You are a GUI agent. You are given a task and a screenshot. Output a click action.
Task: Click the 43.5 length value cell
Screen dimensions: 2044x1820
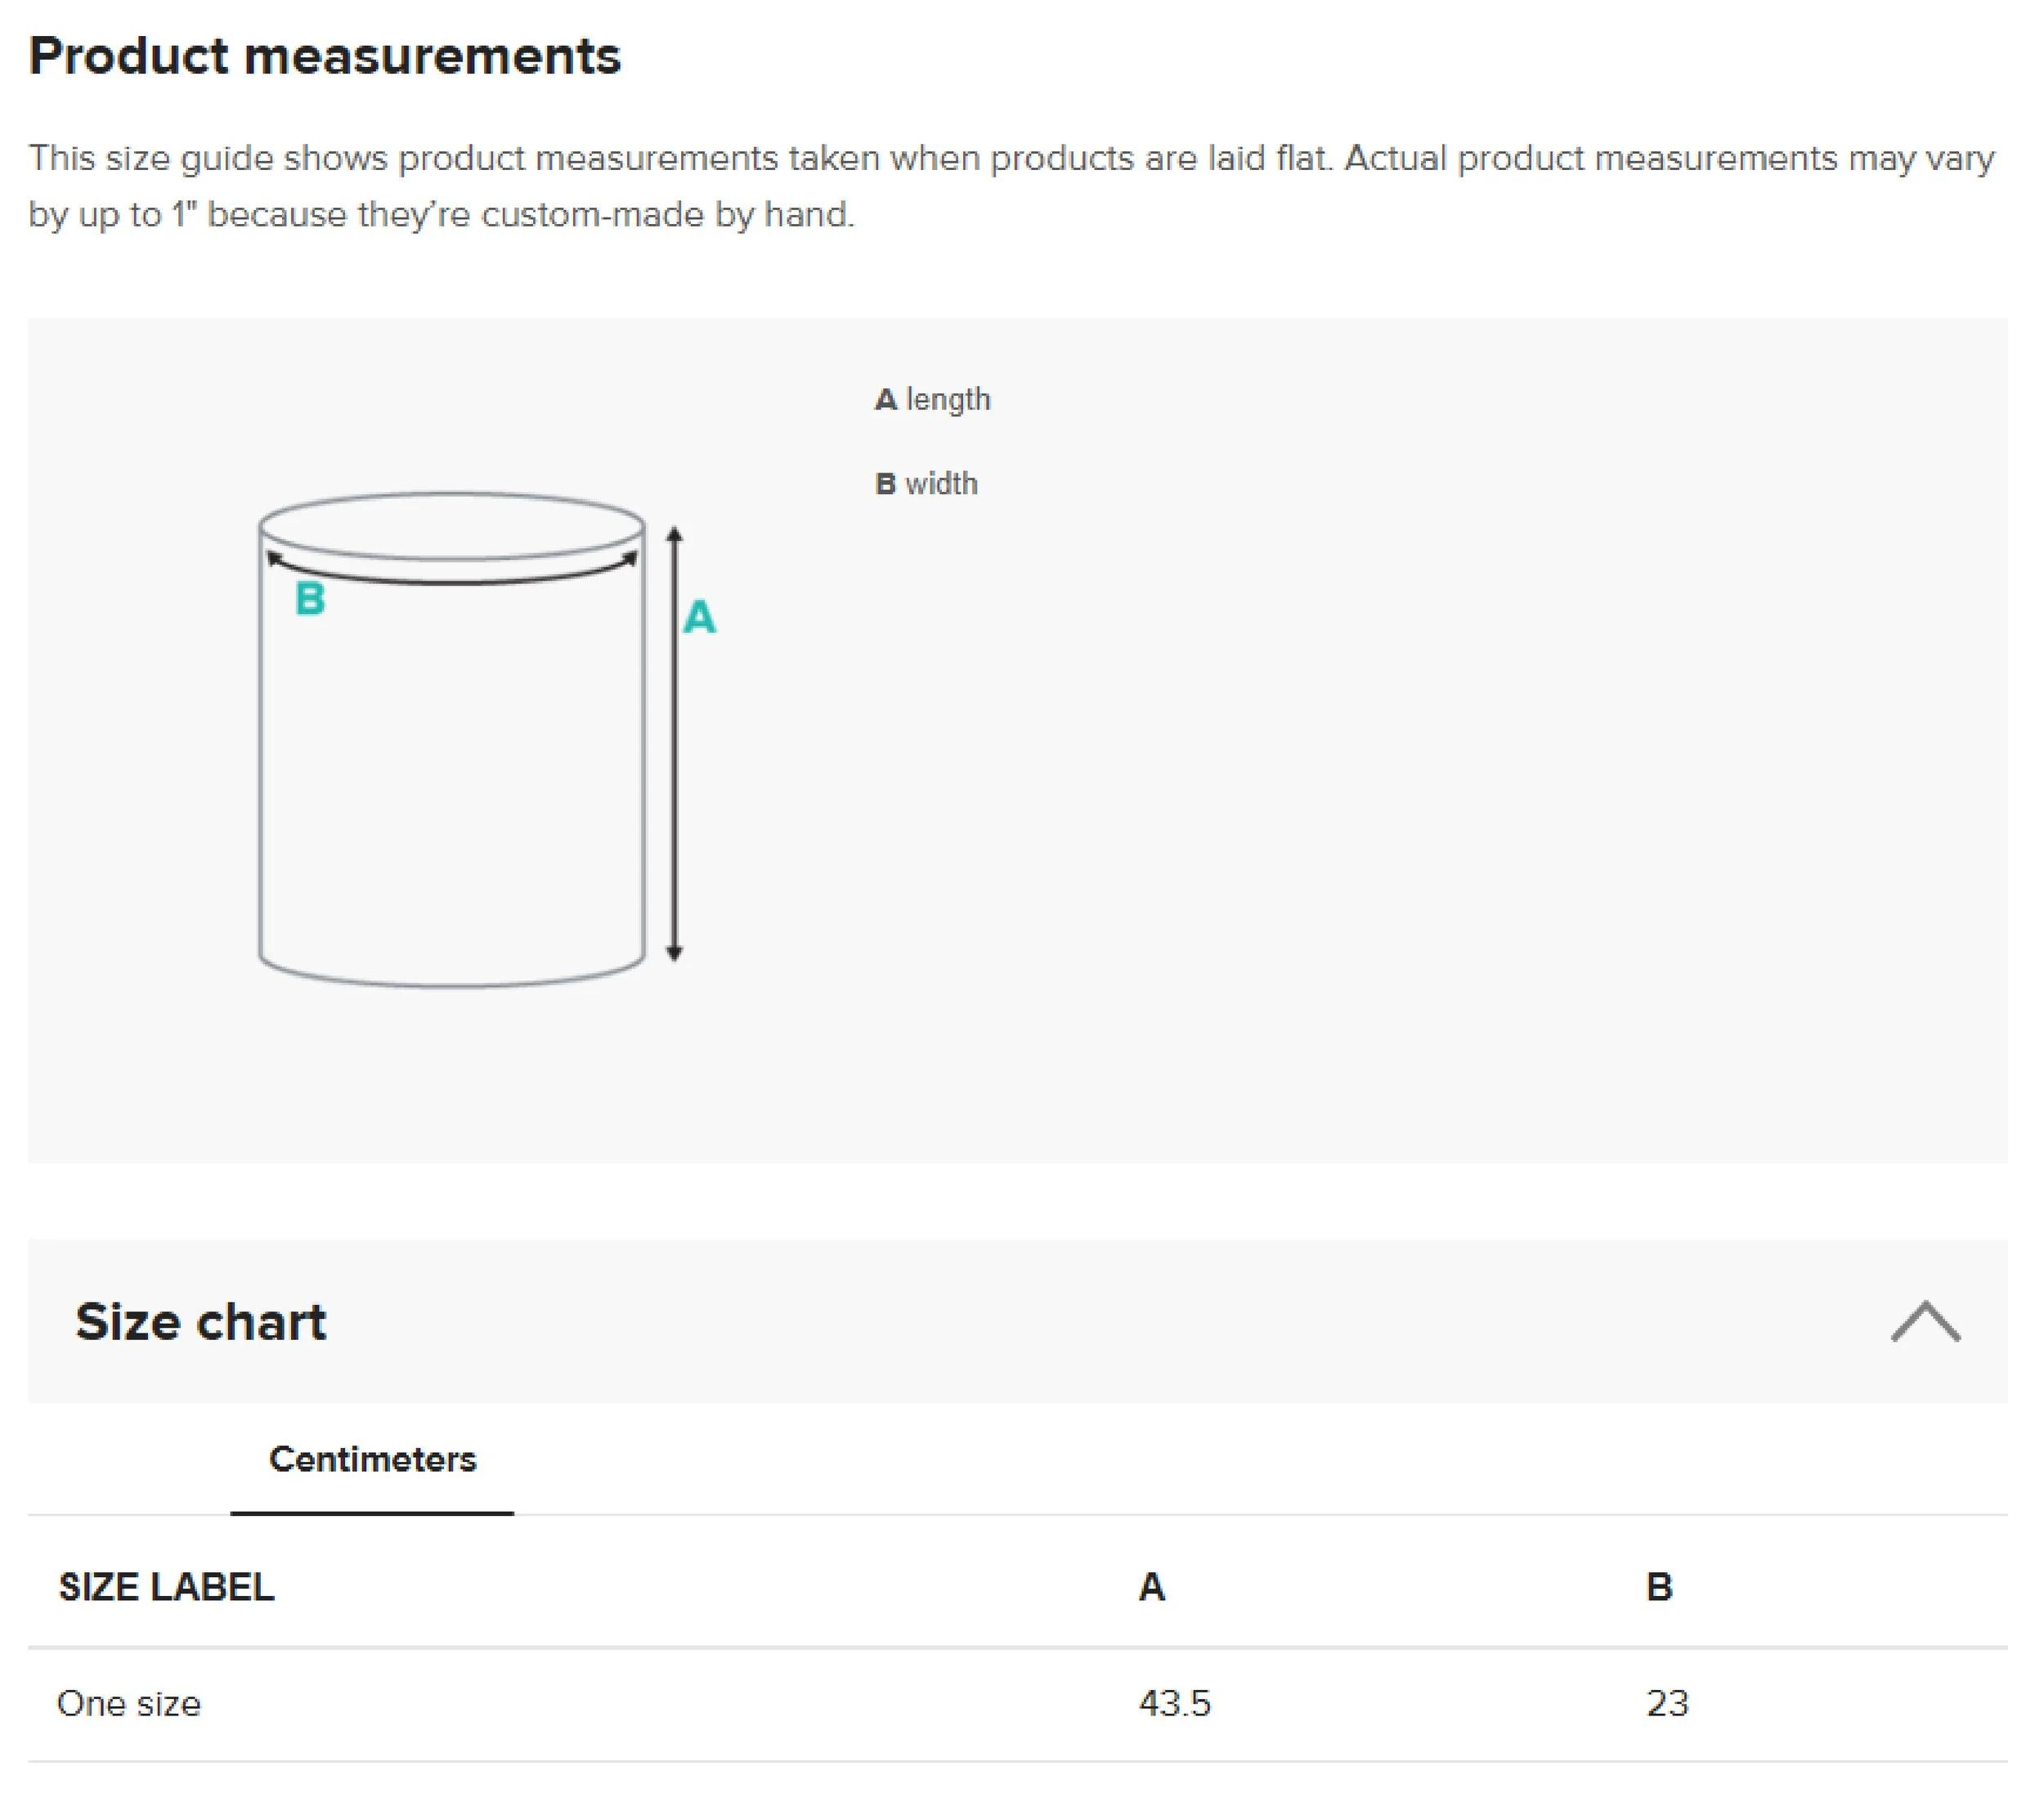pos(1174,1703)
